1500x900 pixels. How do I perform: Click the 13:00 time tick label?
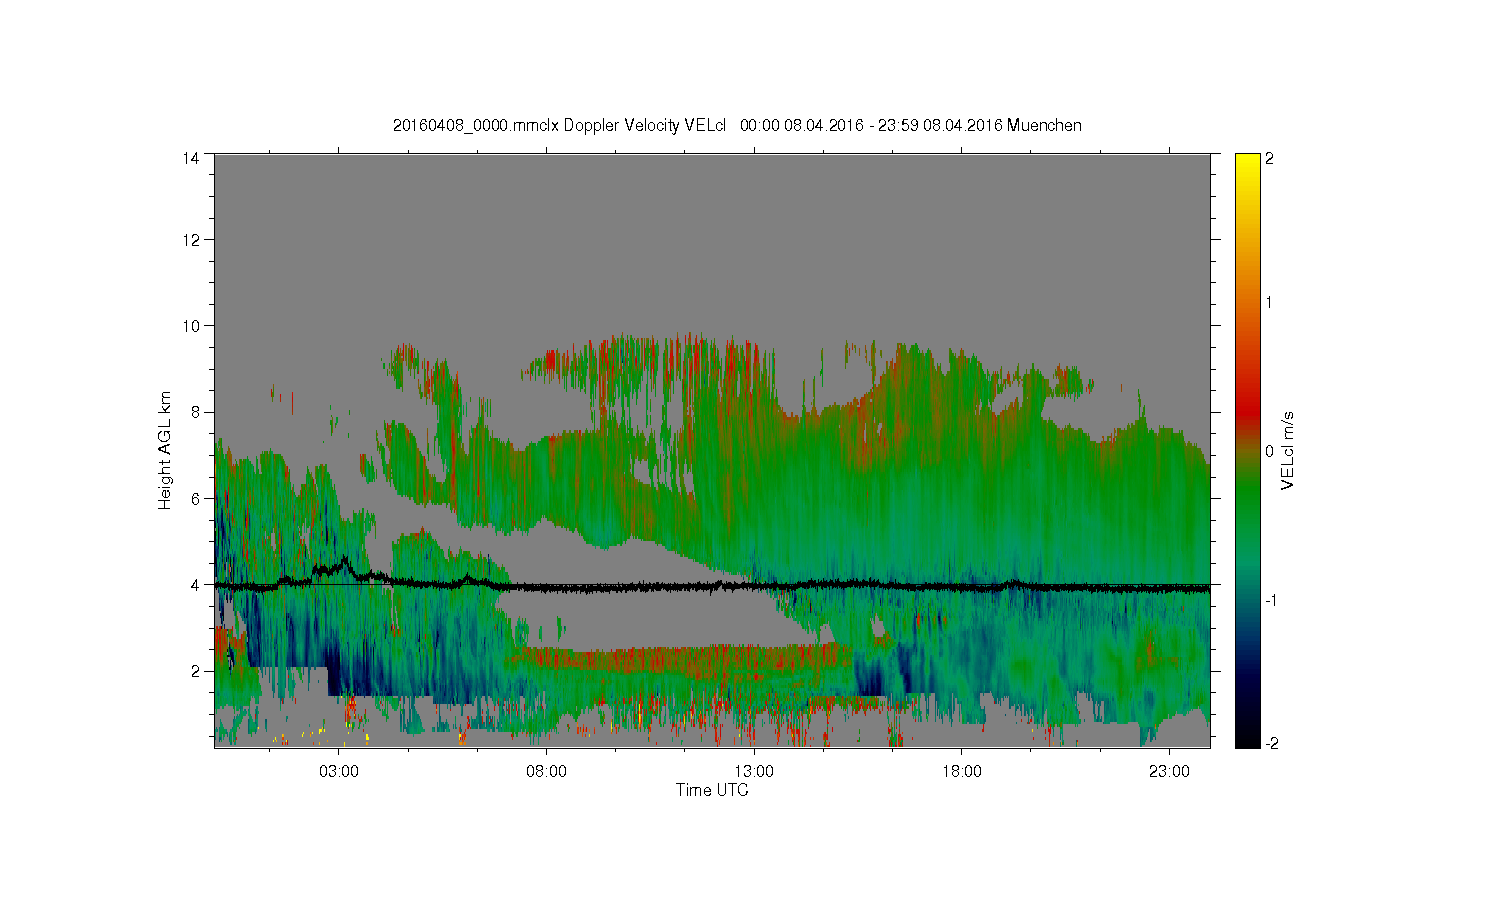click(754, 771)
